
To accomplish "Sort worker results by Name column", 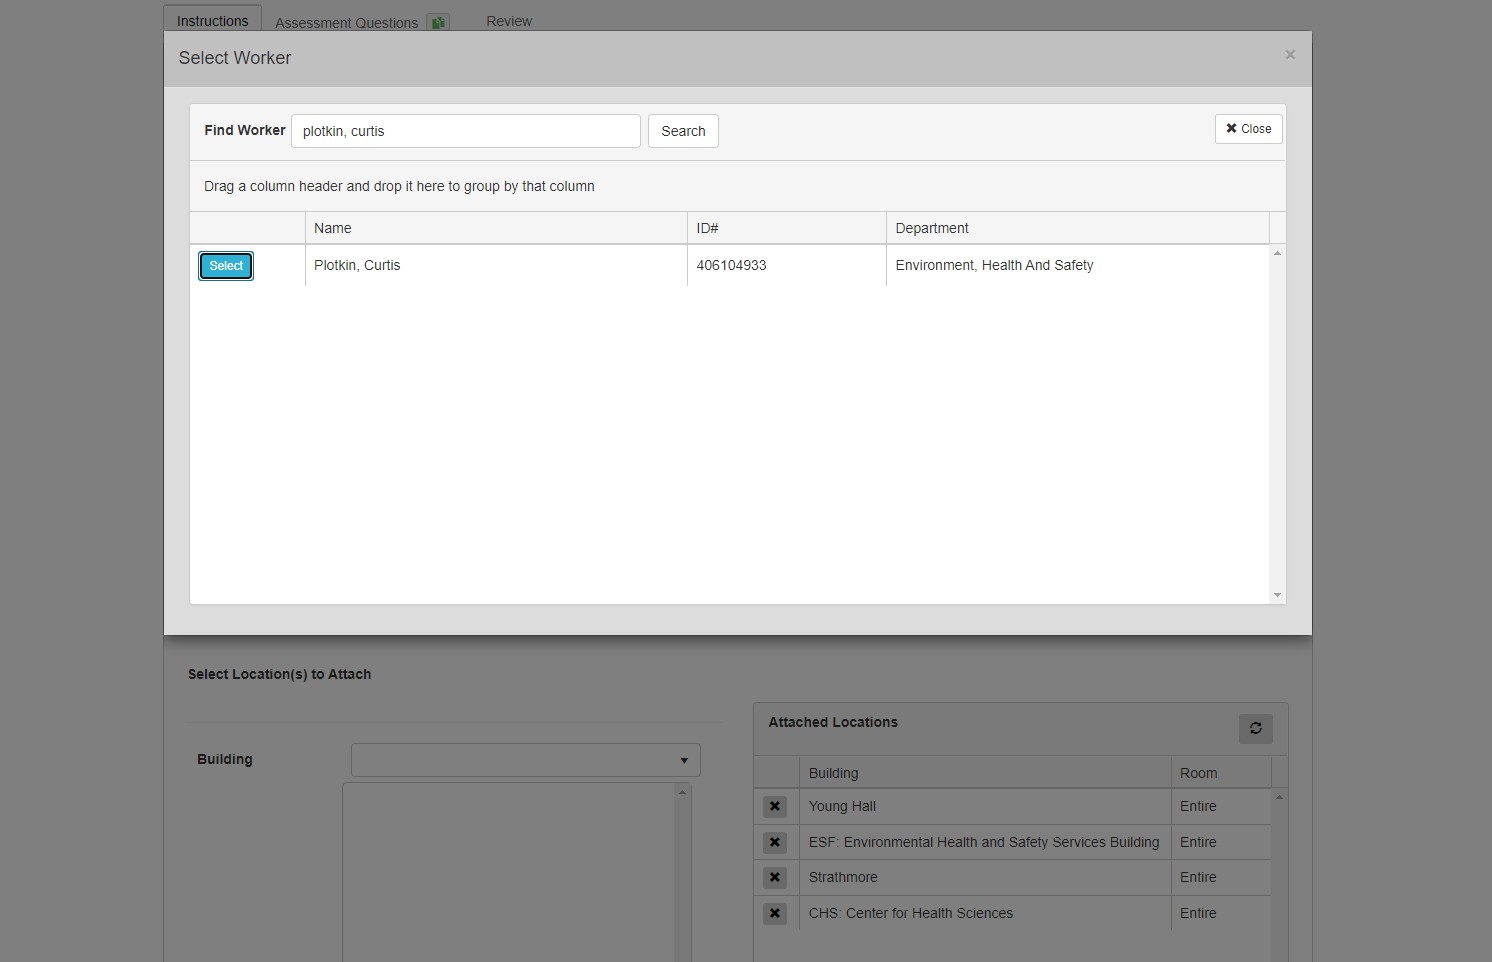I will [x=496, y=228].
